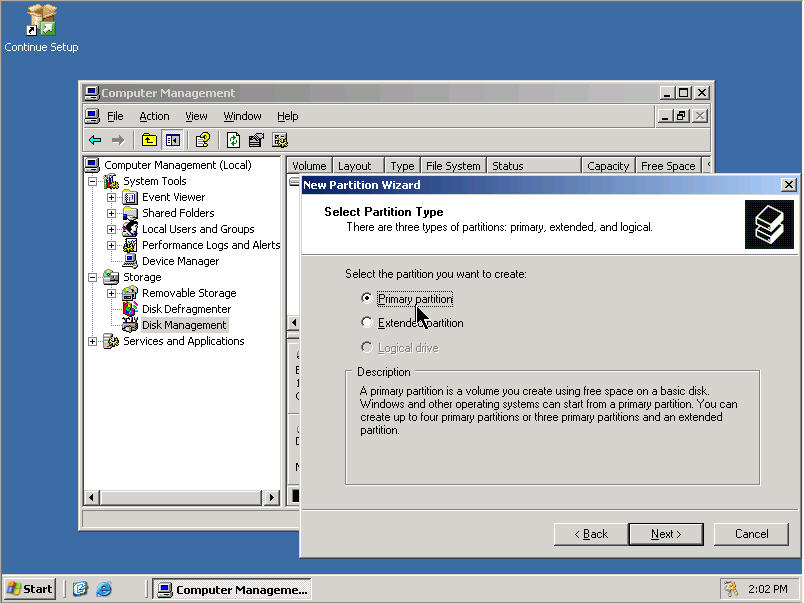804x603 pixels.
Task: Click tree pane scrollbar right arrow
Action: [272, 497]
